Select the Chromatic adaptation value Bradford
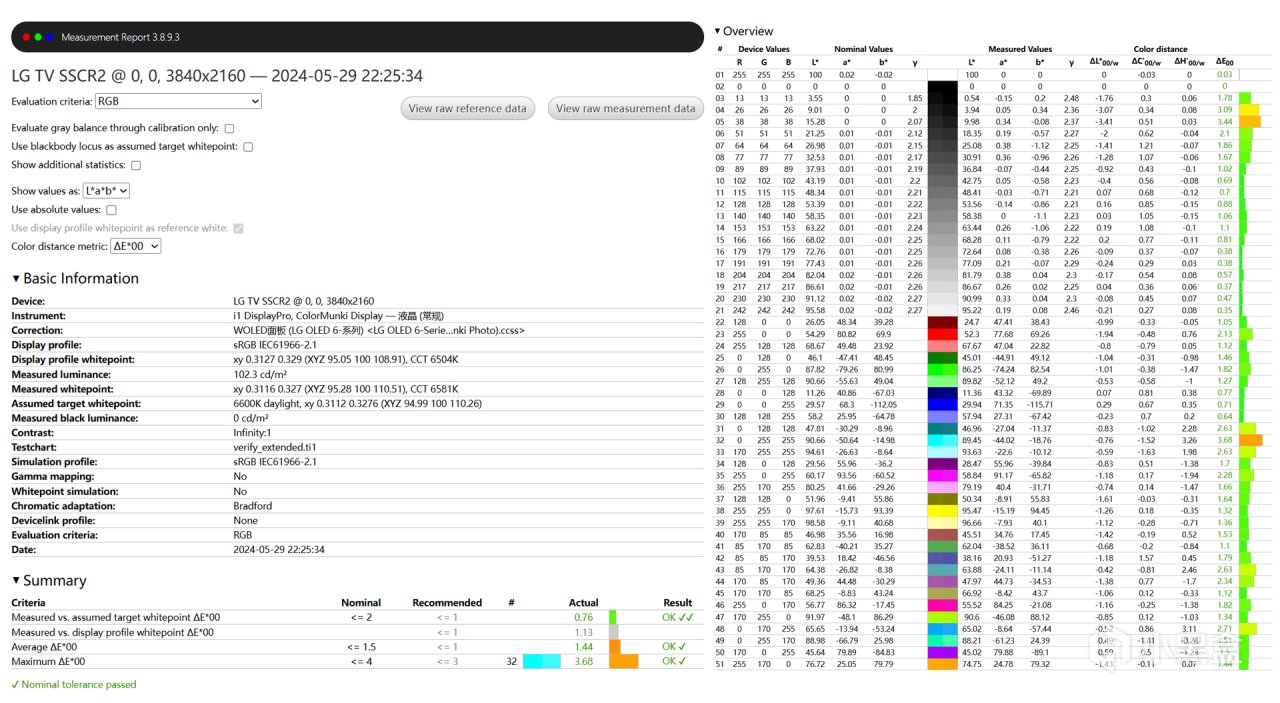This screenshot has width=1280, height=703. click(252, 506)
